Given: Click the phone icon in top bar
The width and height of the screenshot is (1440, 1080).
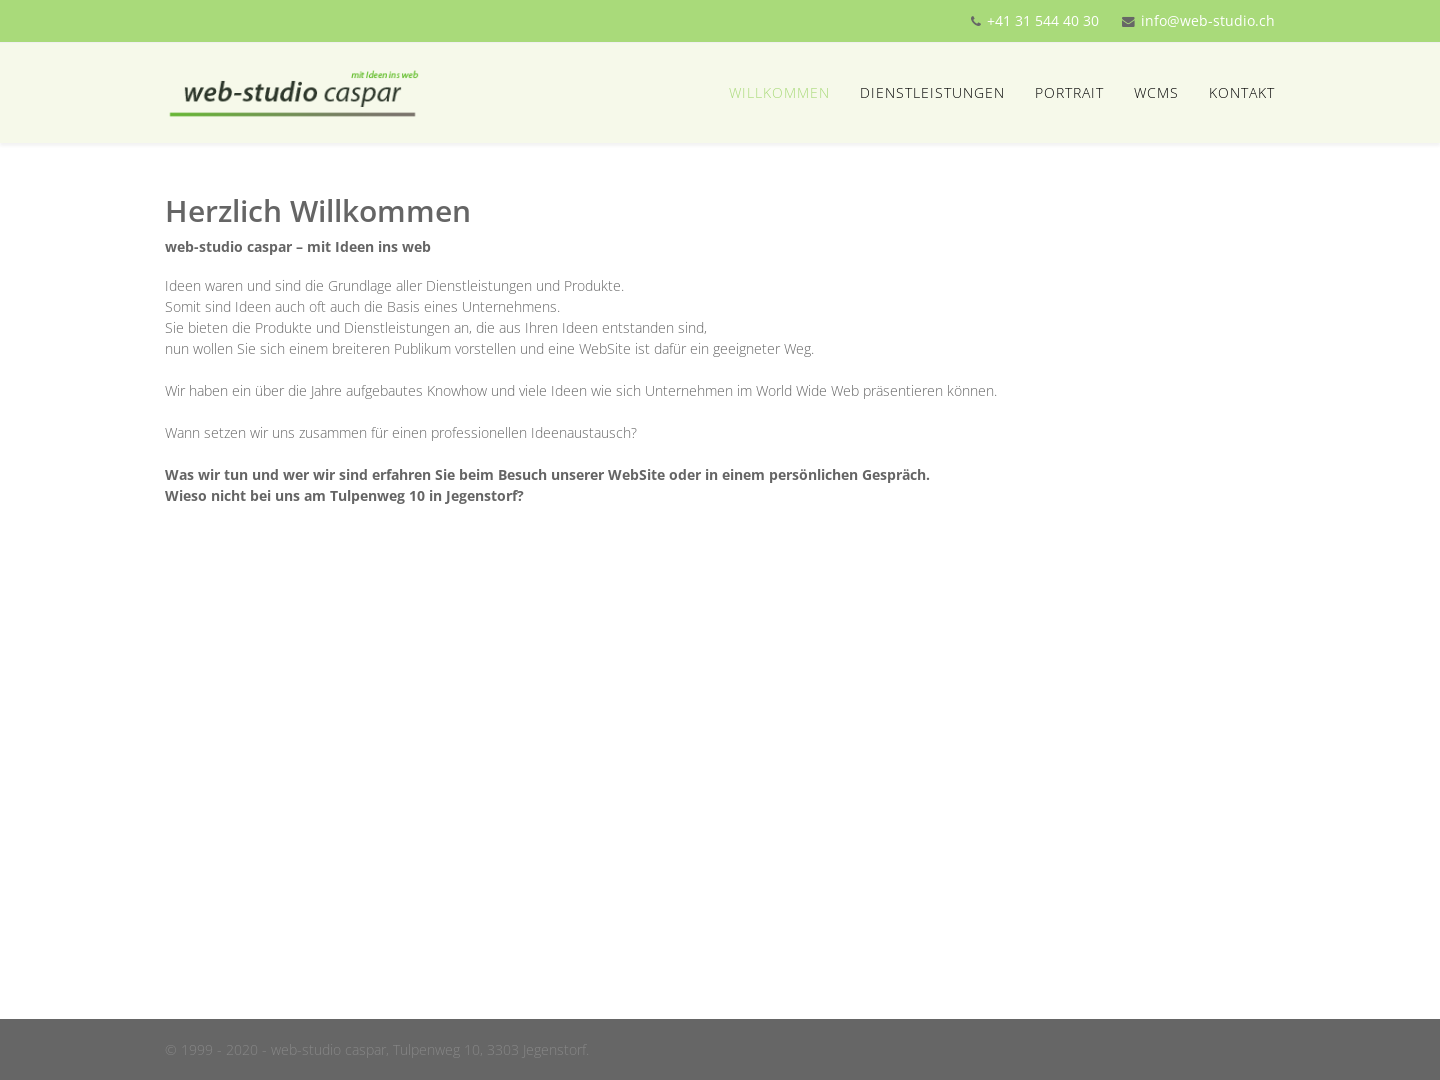Looking at the screenshot, I should coord(976,21).
